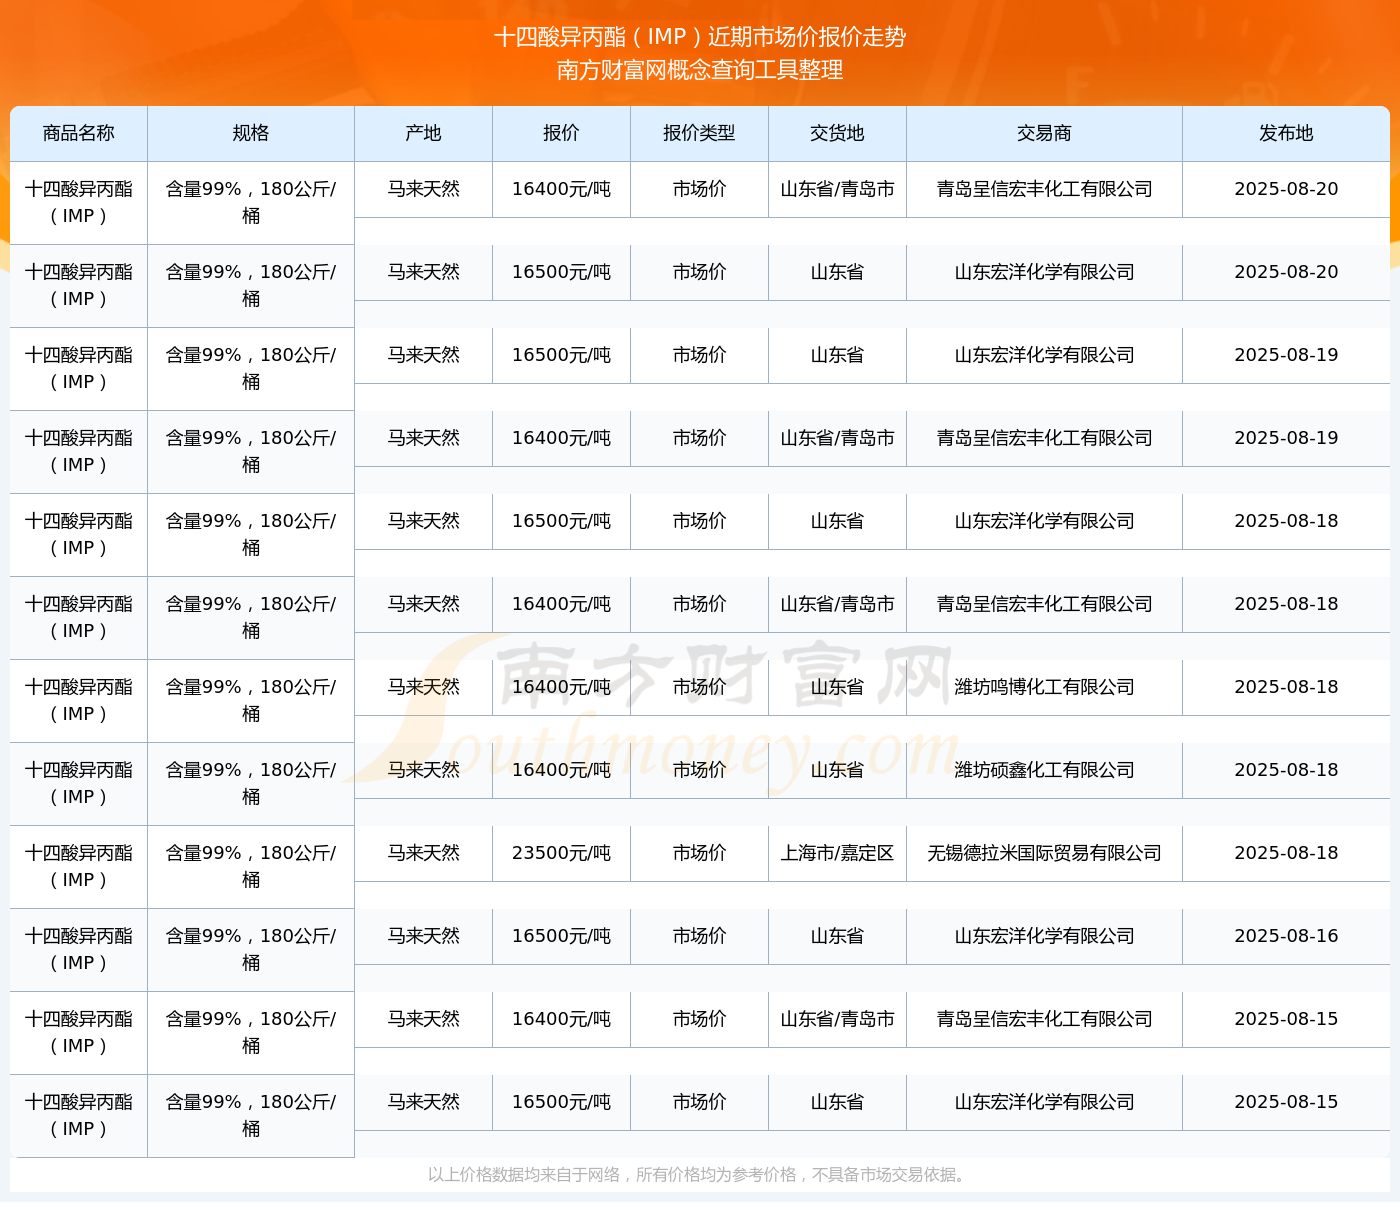Viewport: 1400px width, 1205px height.
Task: Select the 产地 column header
Action: (x=423, y=133)
